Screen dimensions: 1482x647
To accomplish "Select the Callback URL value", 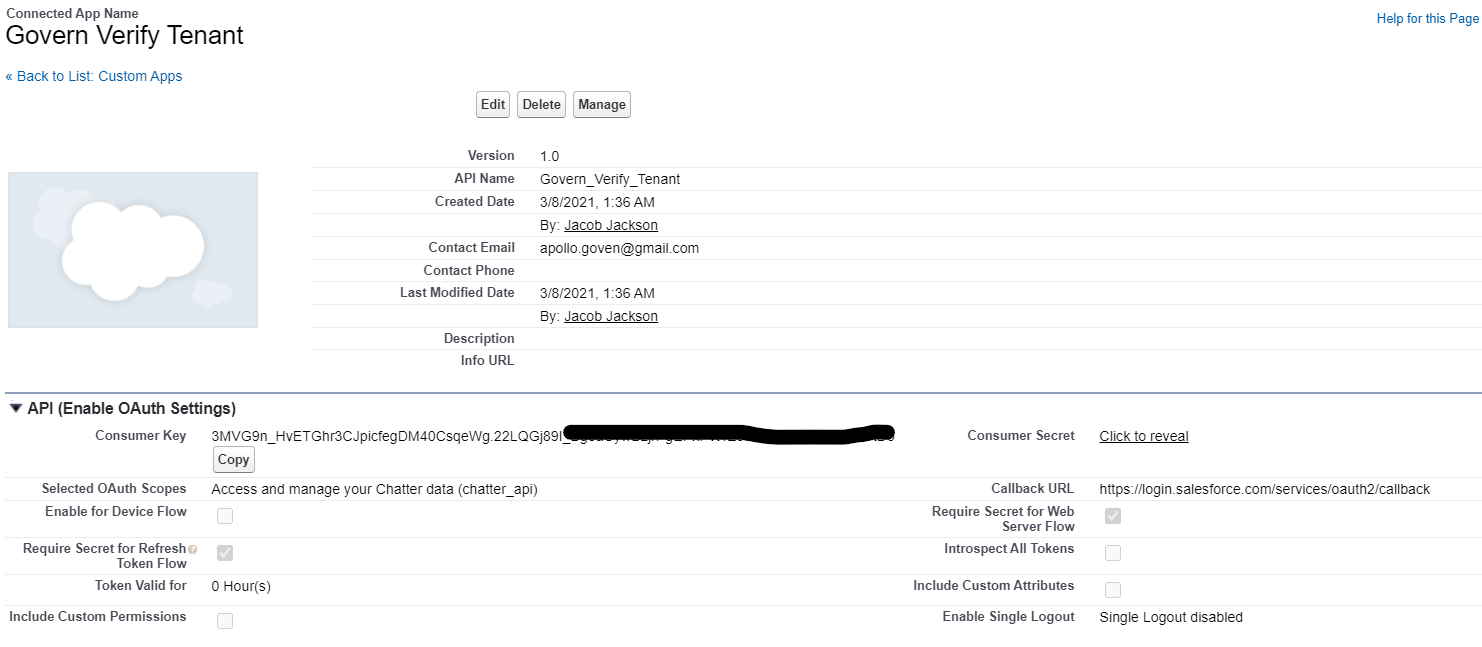I will [x=1265, y=489].
